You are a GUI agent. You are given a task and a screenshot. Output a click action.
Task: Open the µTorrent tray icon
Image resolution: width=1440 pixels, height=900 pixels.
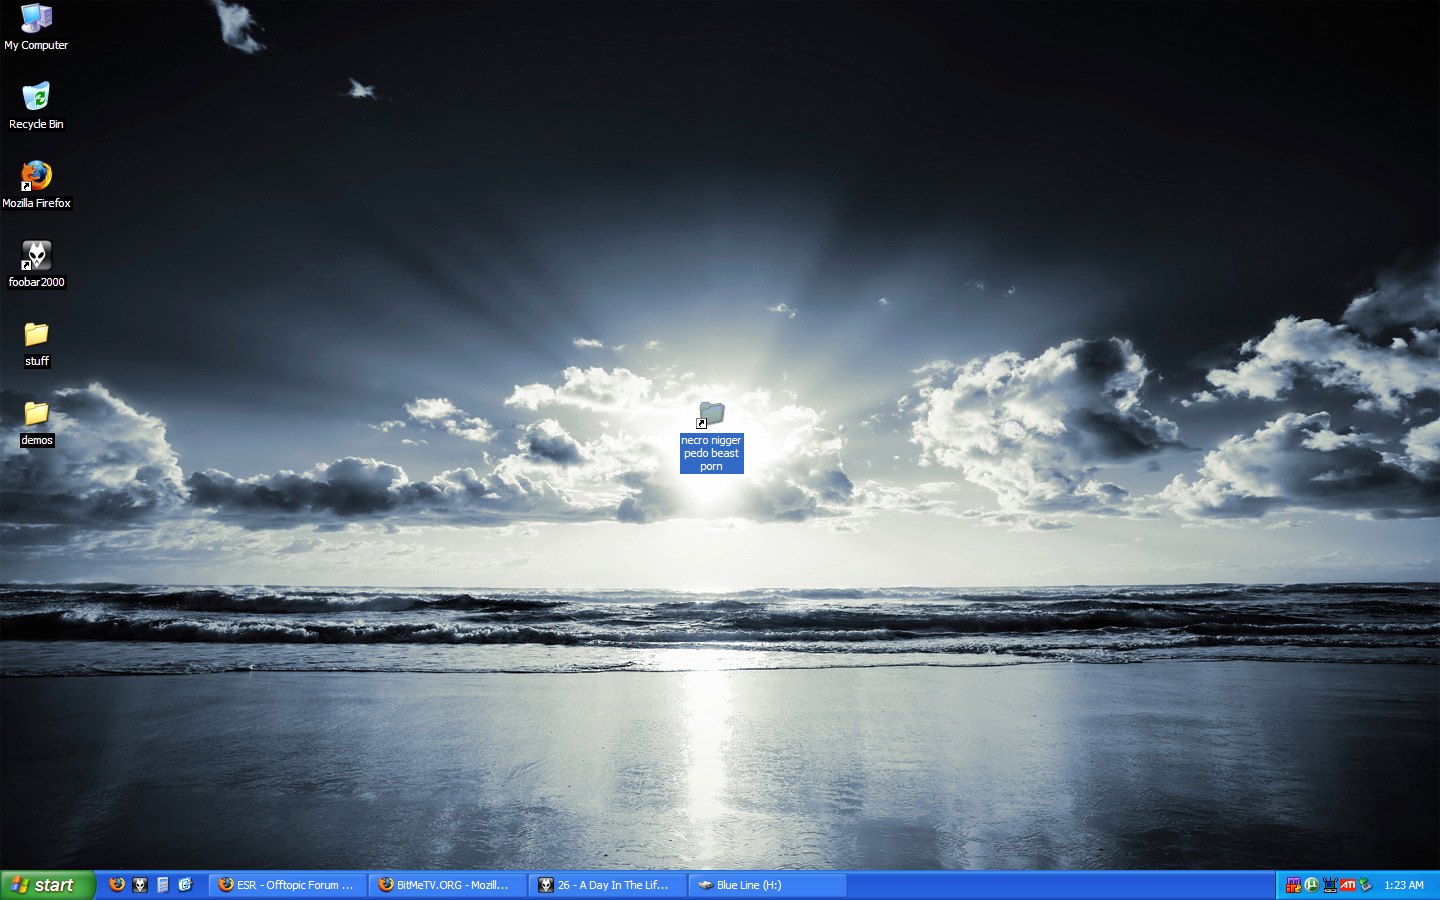tap(1311, 885)
